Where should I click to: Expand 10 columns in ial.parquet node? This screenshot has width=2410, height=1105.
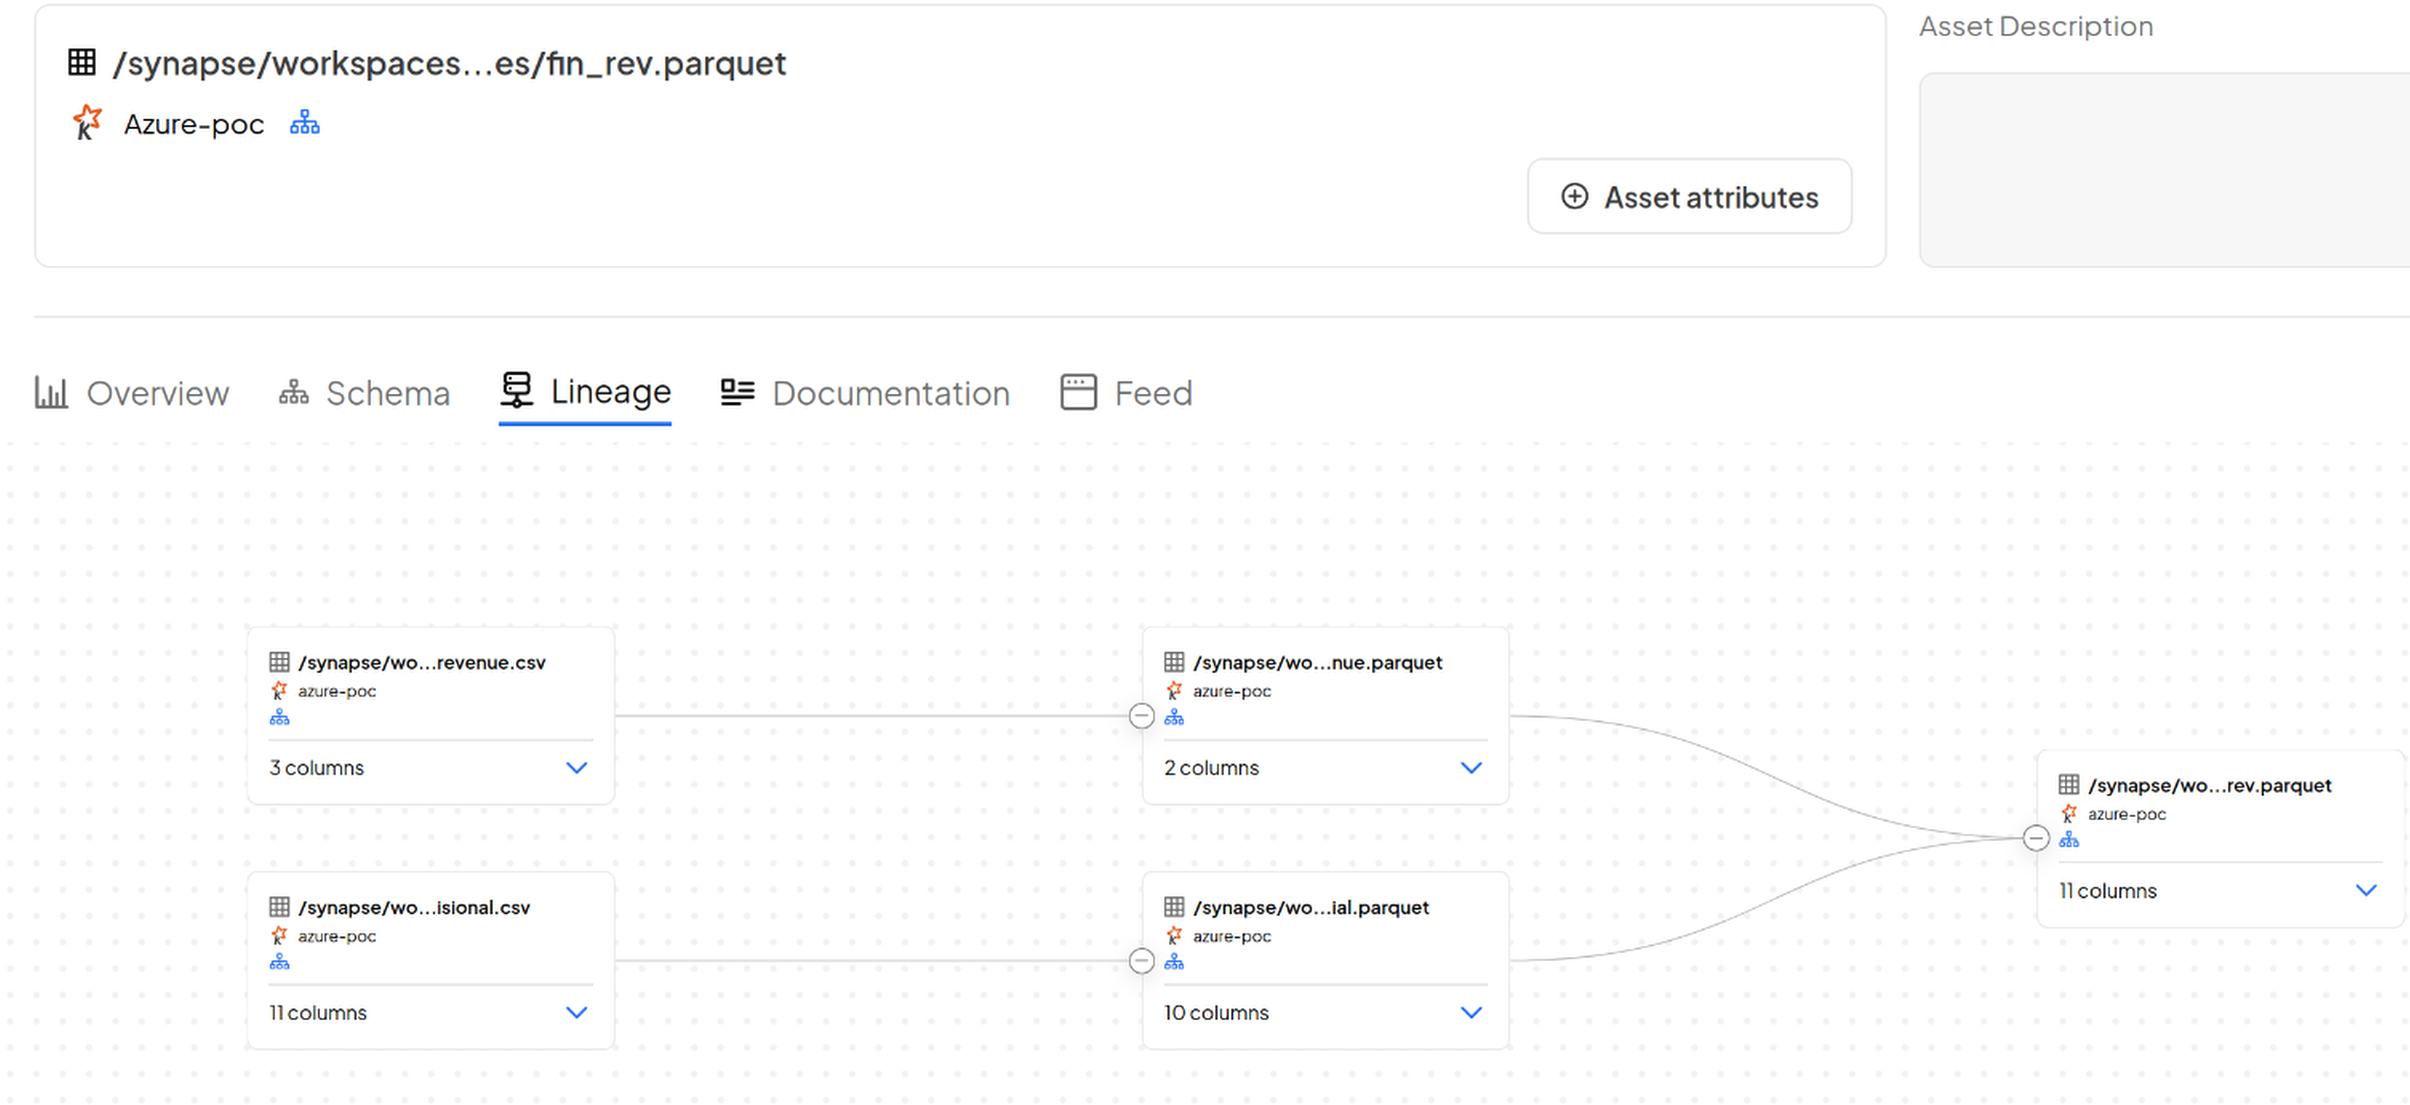click(x=1471, y=1013)
